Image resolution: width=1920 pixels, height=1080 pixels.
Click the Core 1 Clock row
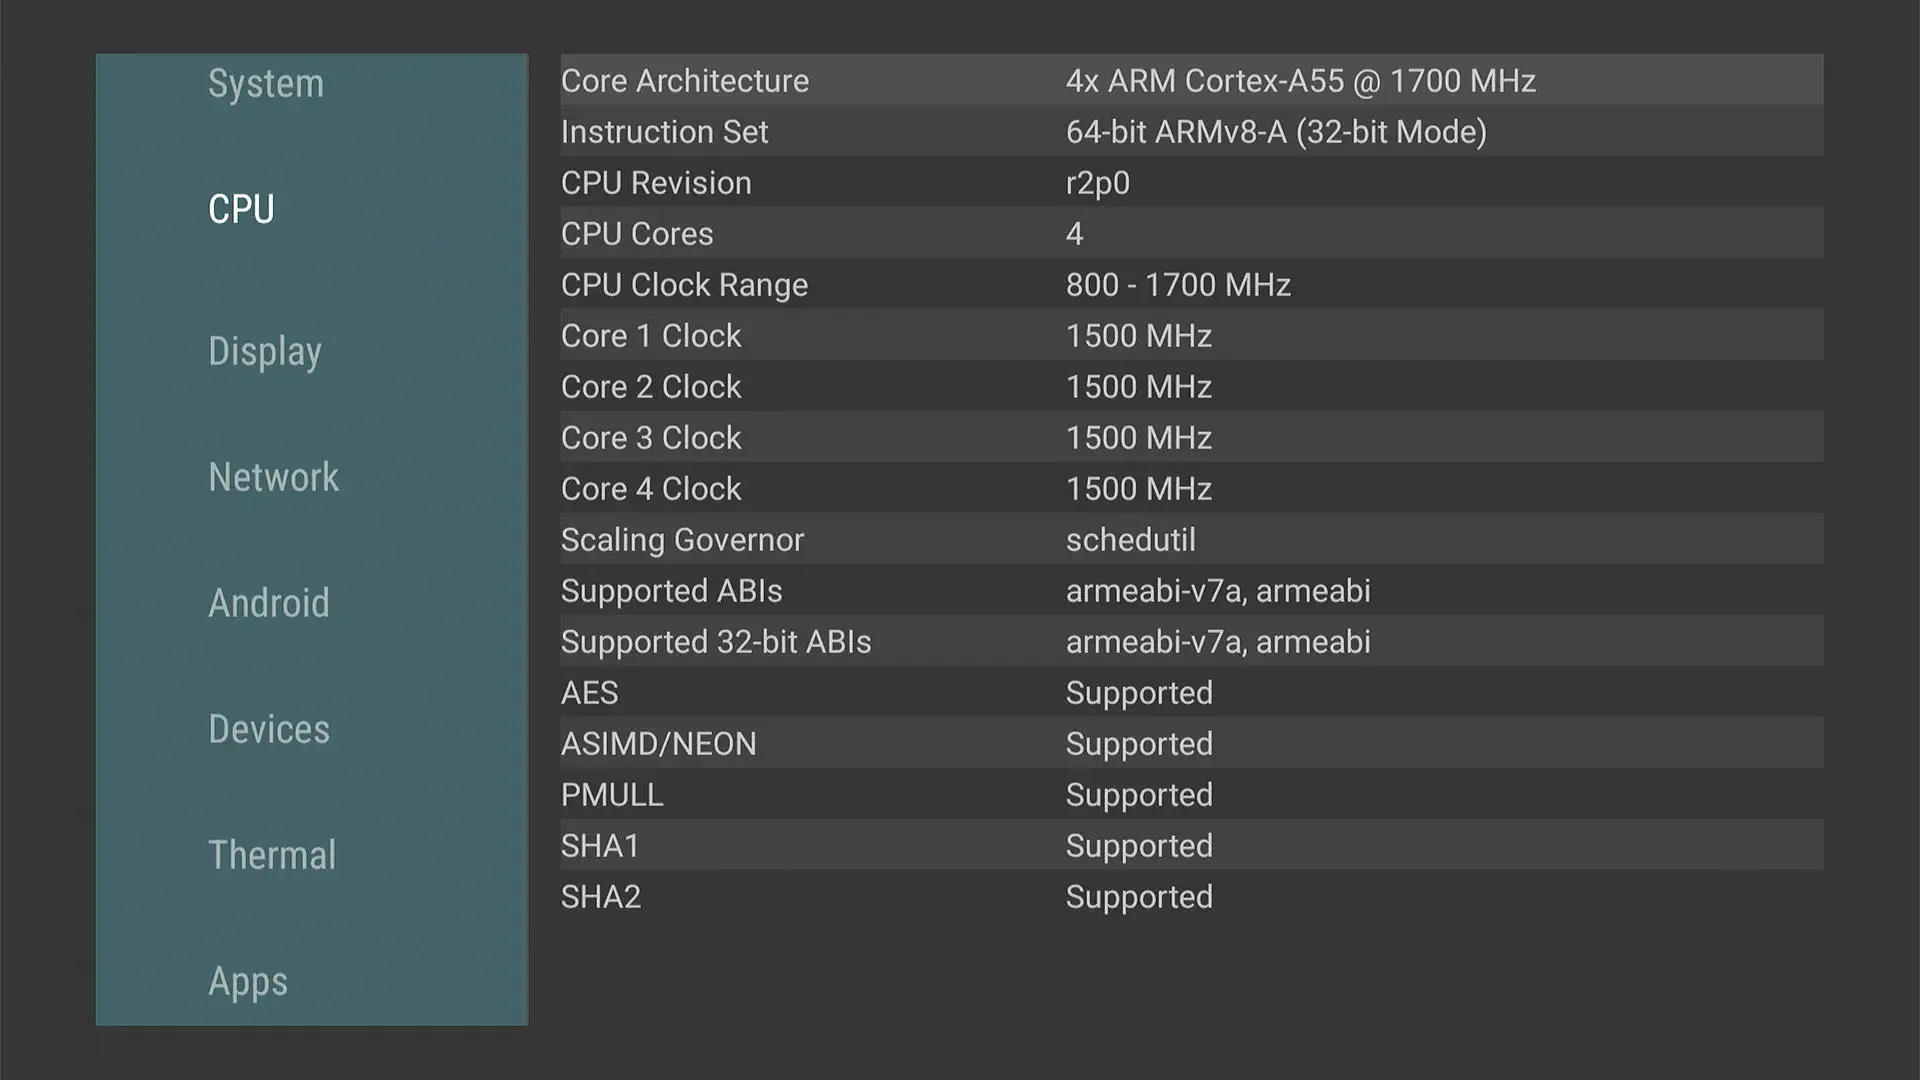click(x=1190, y=335)
